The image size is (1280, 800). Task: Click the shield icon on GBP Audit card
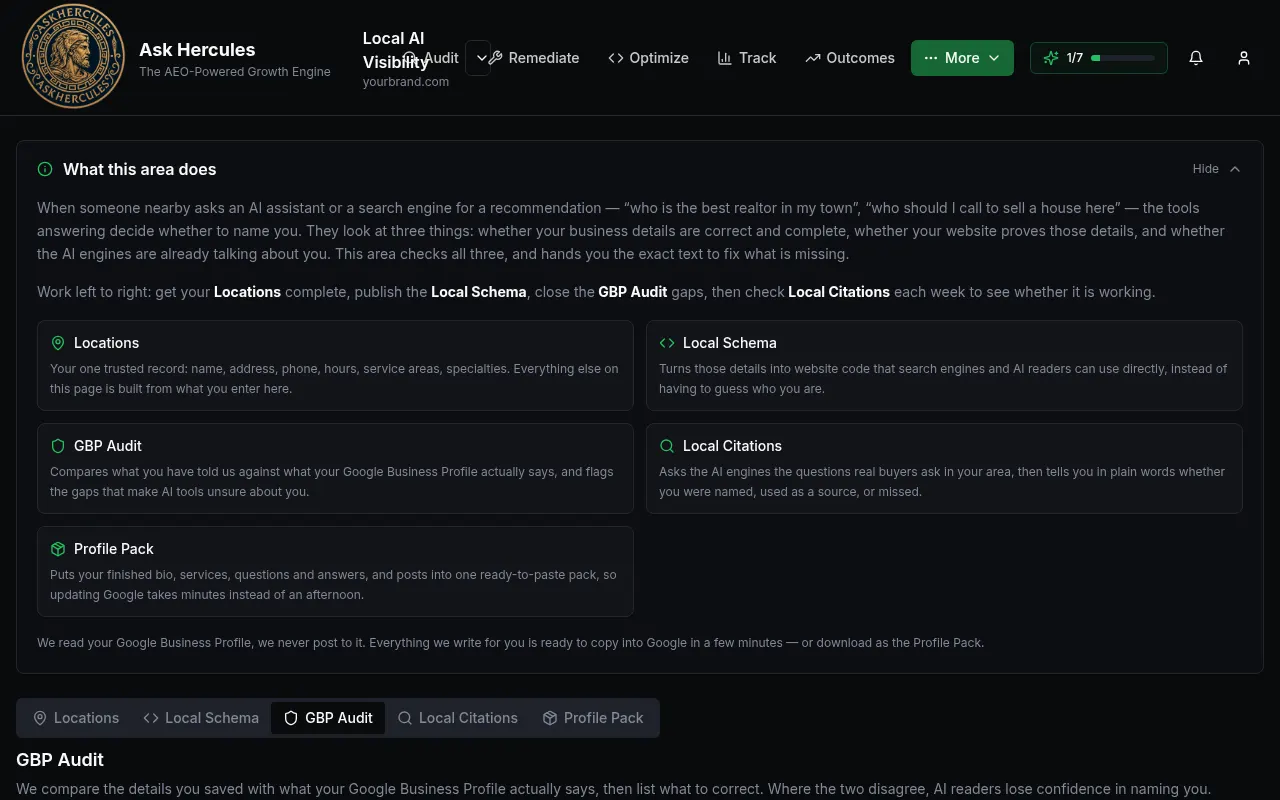(58, 446)
